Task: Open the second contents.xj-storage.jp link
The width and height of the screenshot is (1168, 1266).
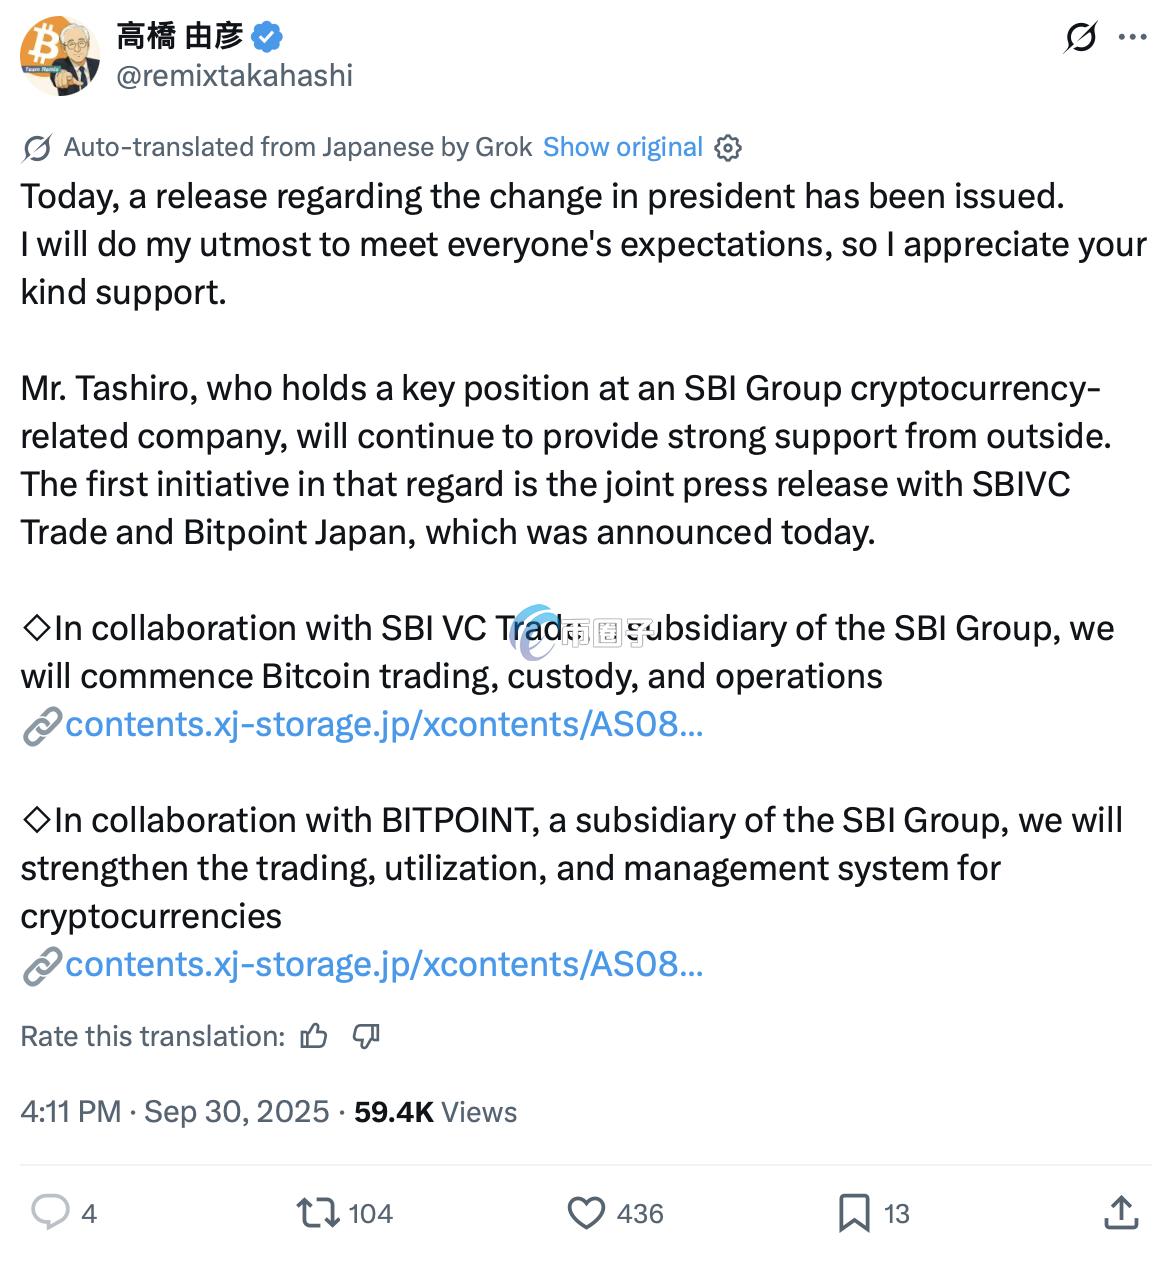Action: tap(383, 964)
